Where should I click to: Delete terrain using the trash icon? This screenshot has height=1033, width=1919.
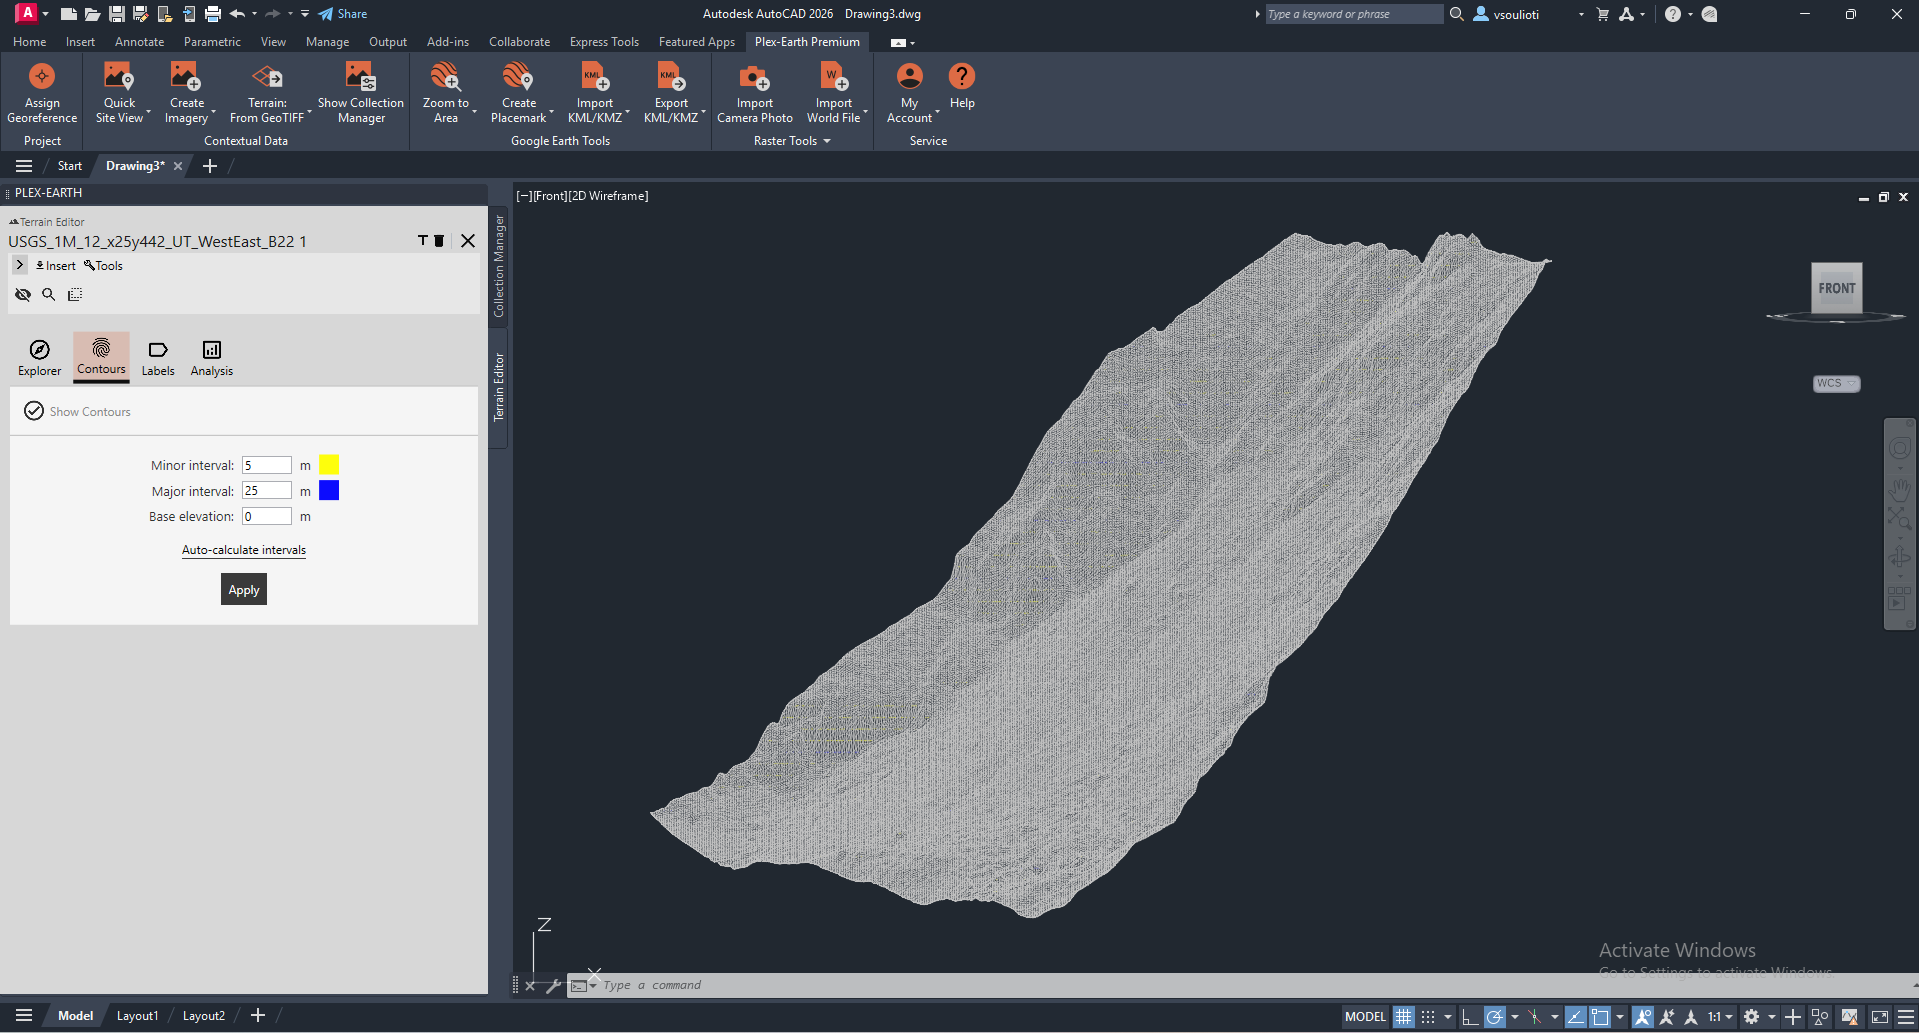439,241
